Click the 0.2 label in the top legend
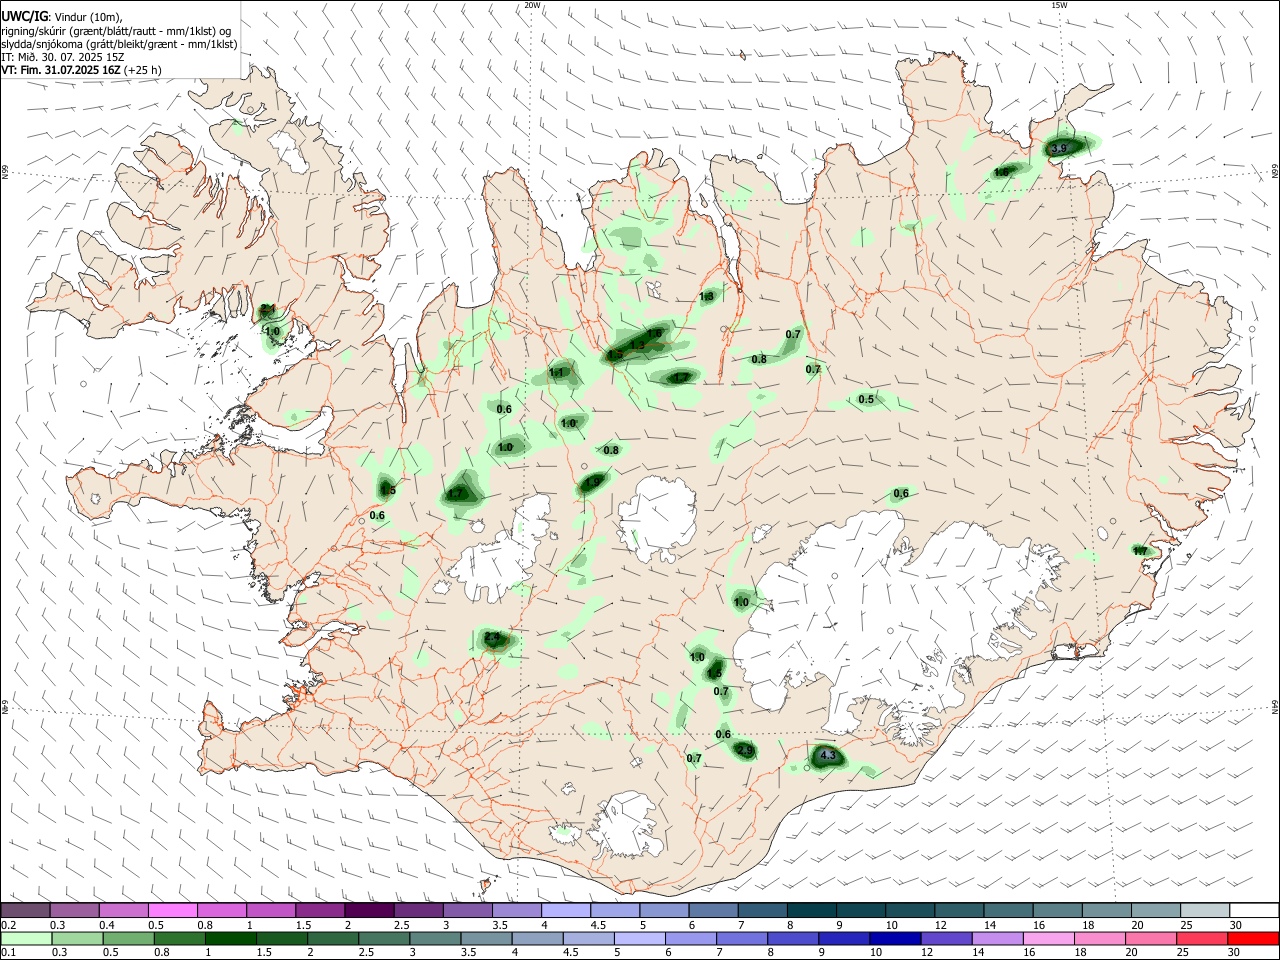Viewport: 1280px width, 960px height. (x=9, y=925)
